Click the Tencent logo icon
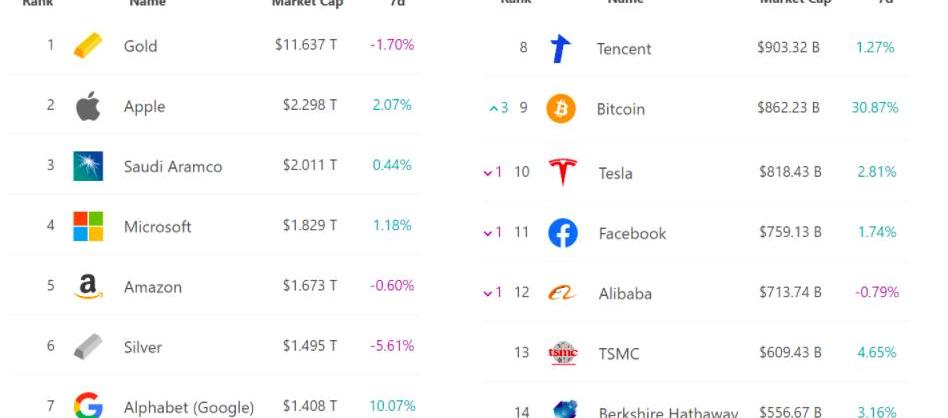 point(562,49)
